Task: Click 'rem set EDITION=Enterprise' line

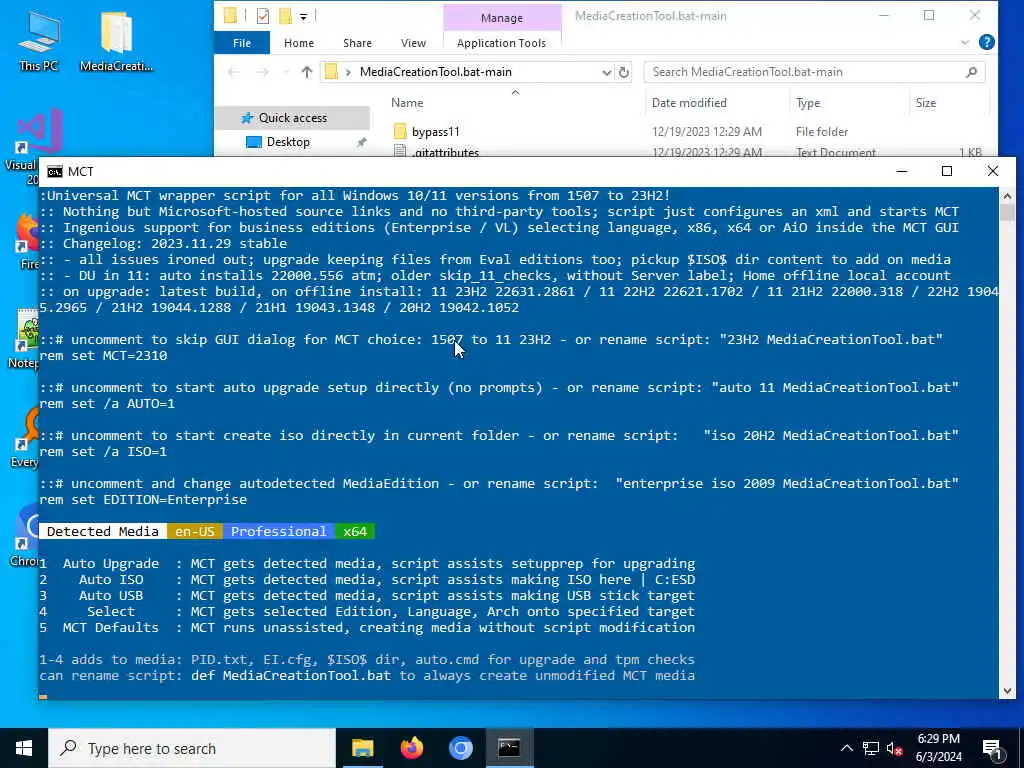Action: pos(143,500)
